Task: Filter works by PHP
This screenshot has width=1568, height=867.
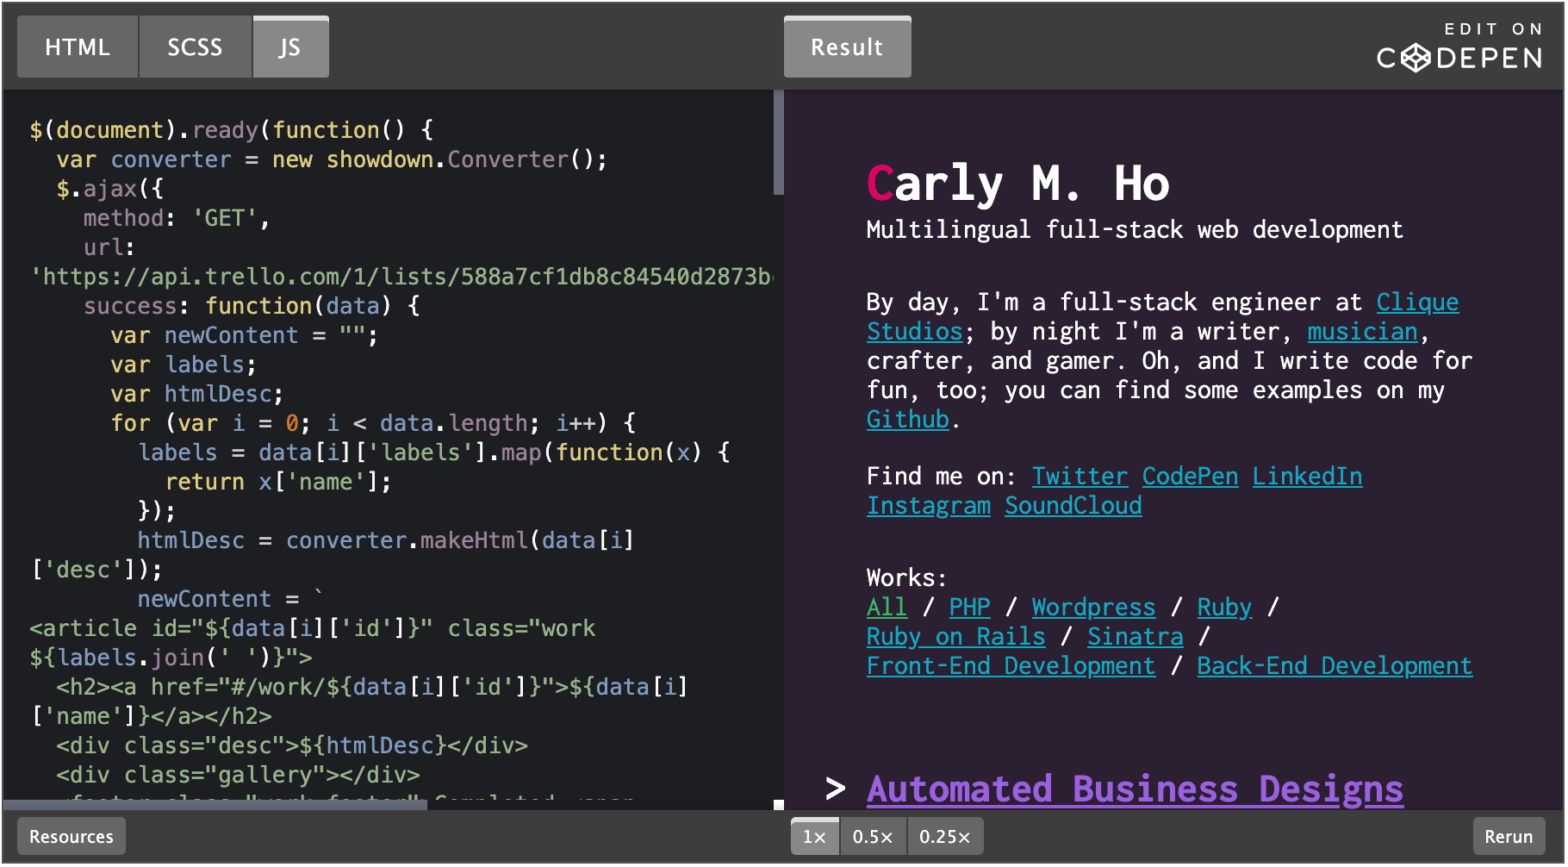Action: click(969, 607)
